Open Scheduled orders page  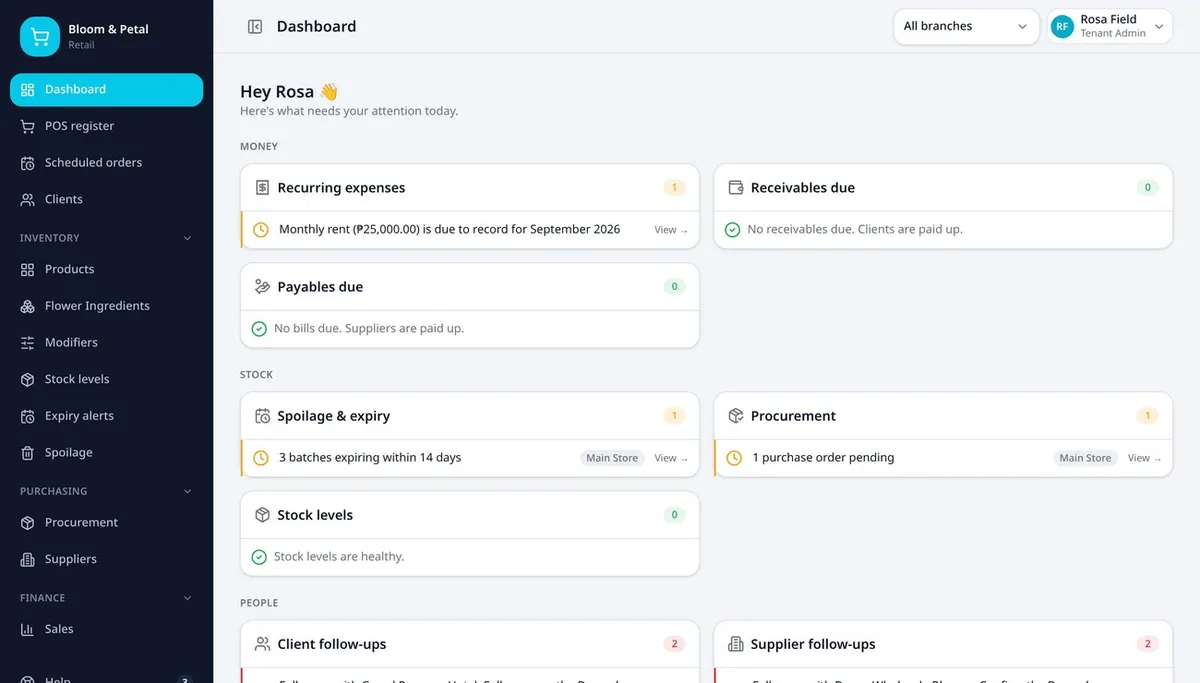pyautogui.click(x=106, y=163)
